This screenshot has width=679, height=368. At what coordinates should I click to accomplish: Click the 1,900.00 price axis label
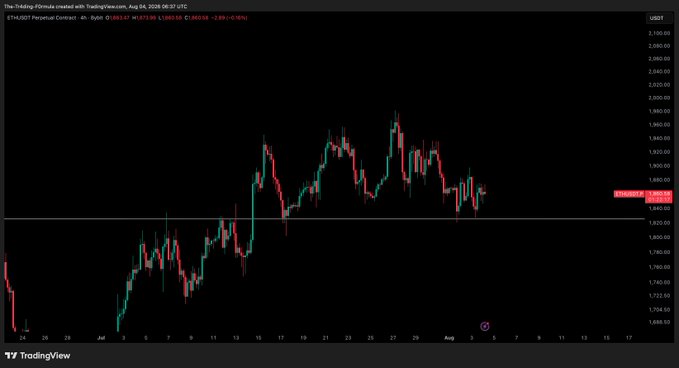pos(659,166)
